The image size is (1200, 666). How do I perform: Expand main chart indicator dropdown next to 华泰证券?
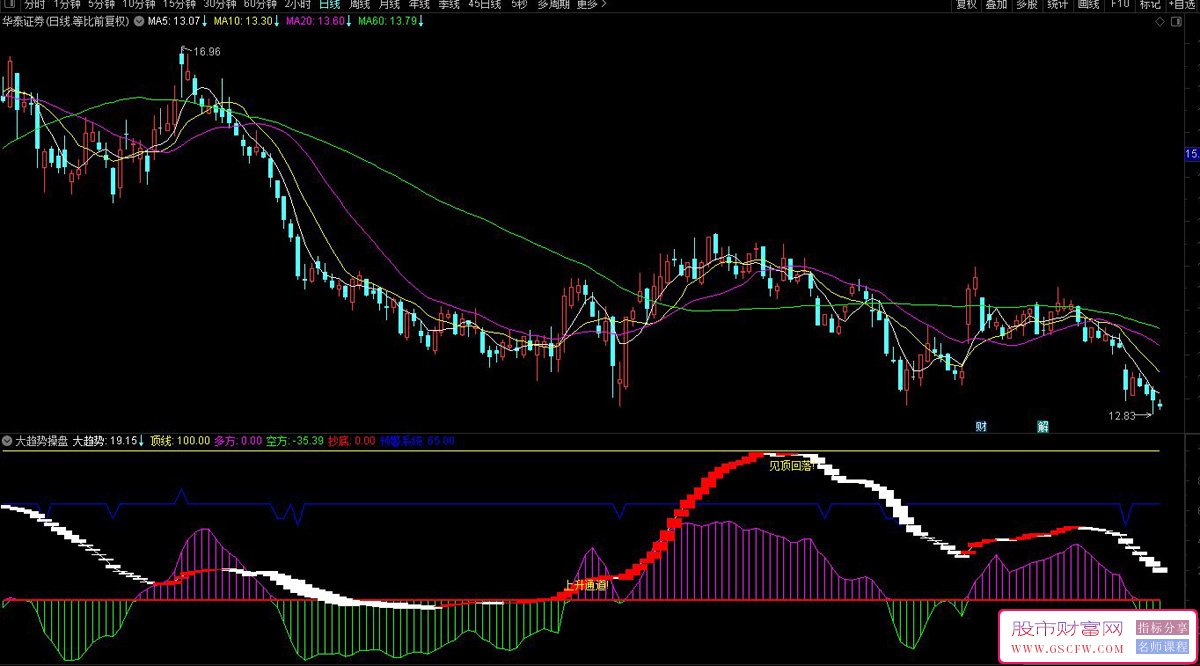point(138,21)
